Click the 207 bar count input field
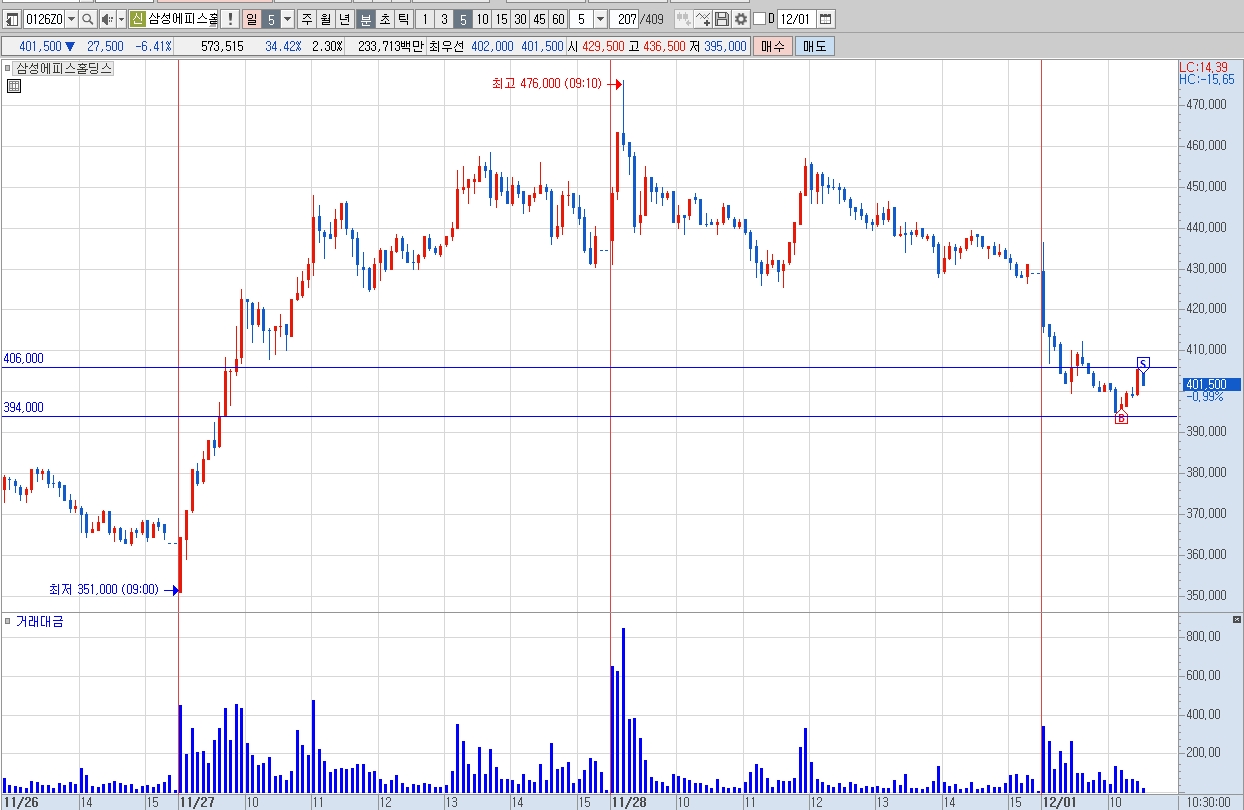Image resolution: width=1244 pixels, height=810 pixels. [625, 19]
